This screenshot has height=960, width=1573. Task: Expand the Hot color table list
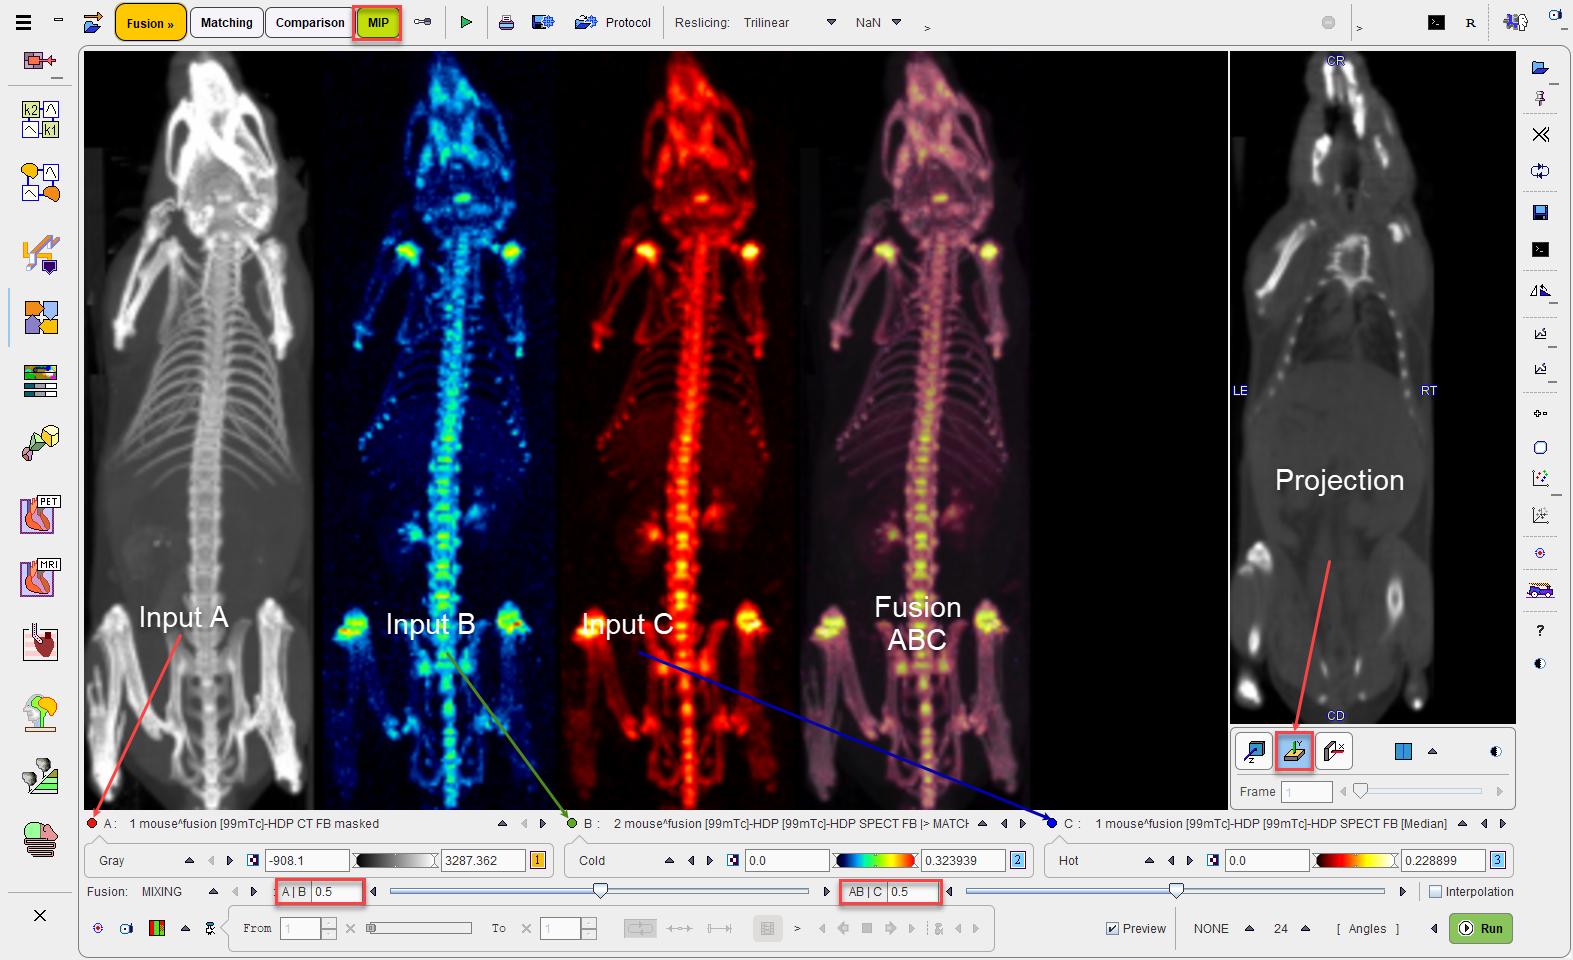click(x=1149, y=860)
